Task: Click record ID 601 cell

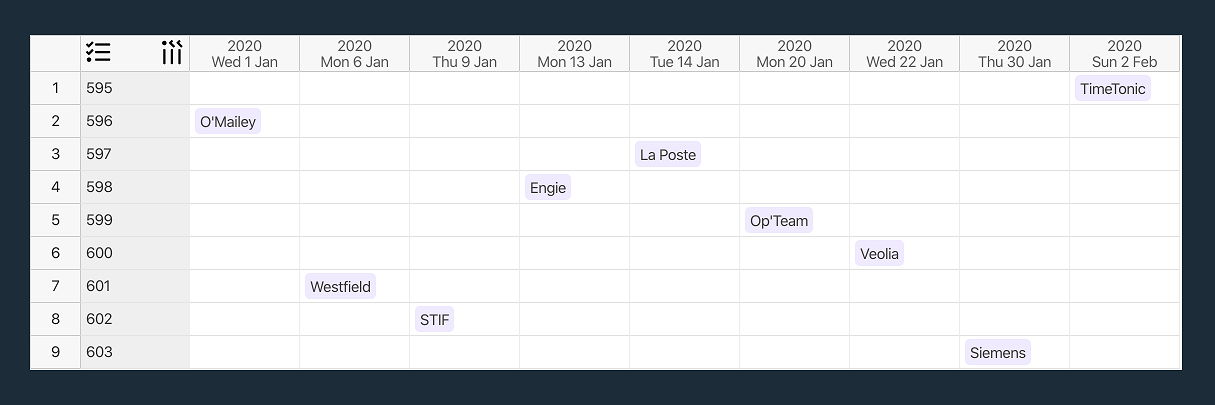Action: click(135, 286)
